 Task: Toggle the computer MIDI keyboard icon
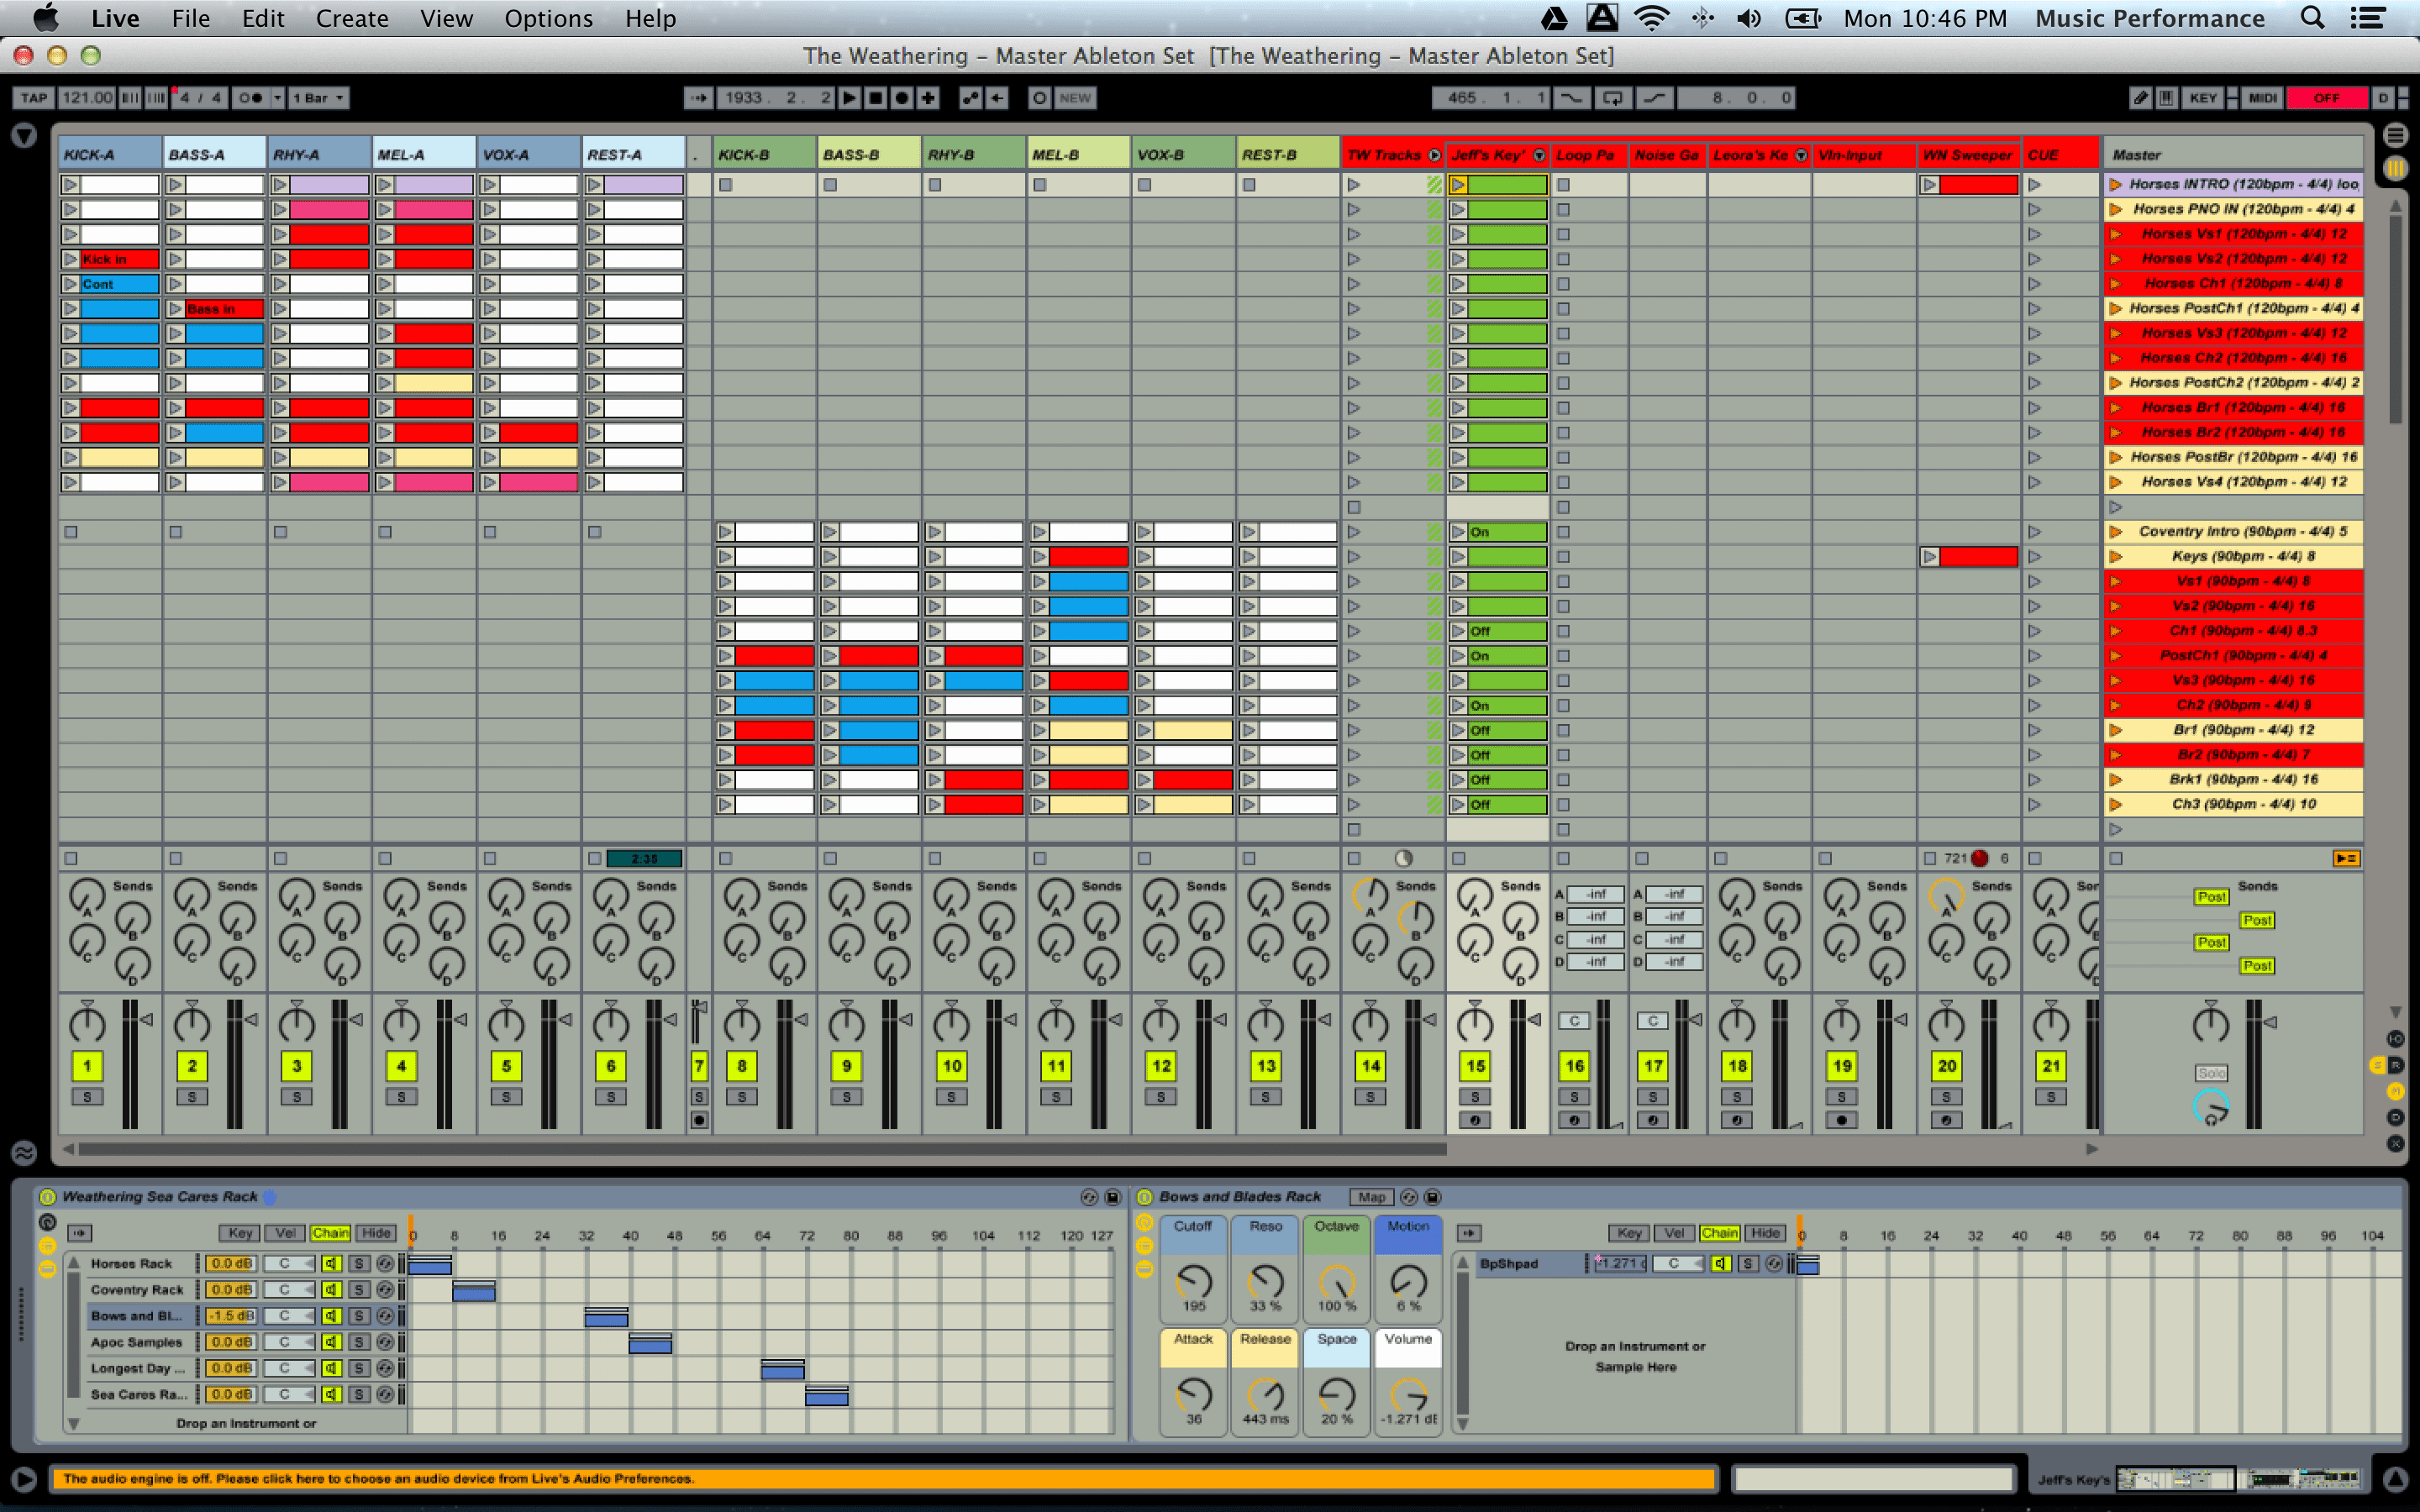tap(2166, 98)
